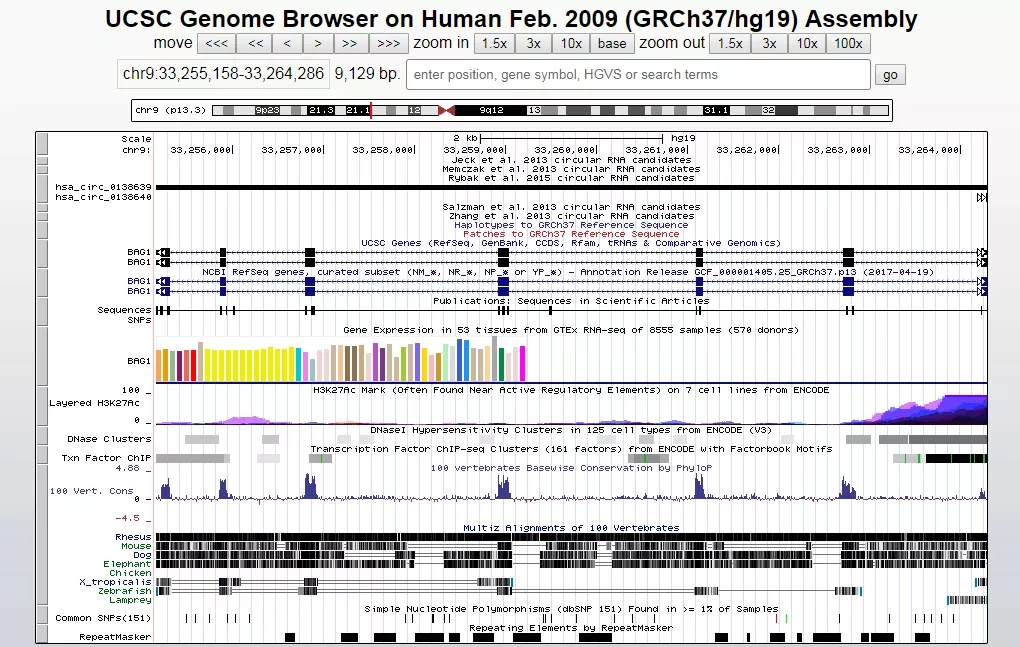Click the Mouse alignment row label
Viewport: 1020px width, 647px height.
(x=136, y=546)
